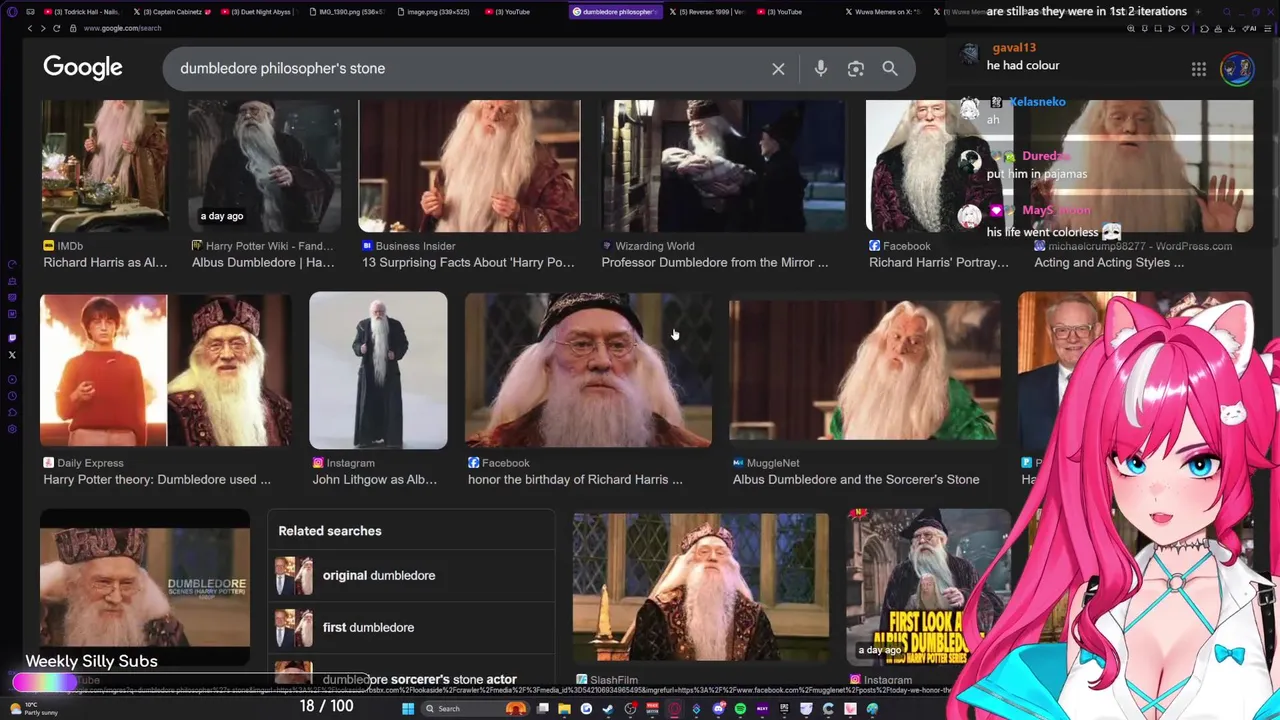Viewport: 1280px width, 720px height.
Task: Click "Albus Dumbledore and the Sorcerer's Stone" link
Action: click(x=856, y=479)
